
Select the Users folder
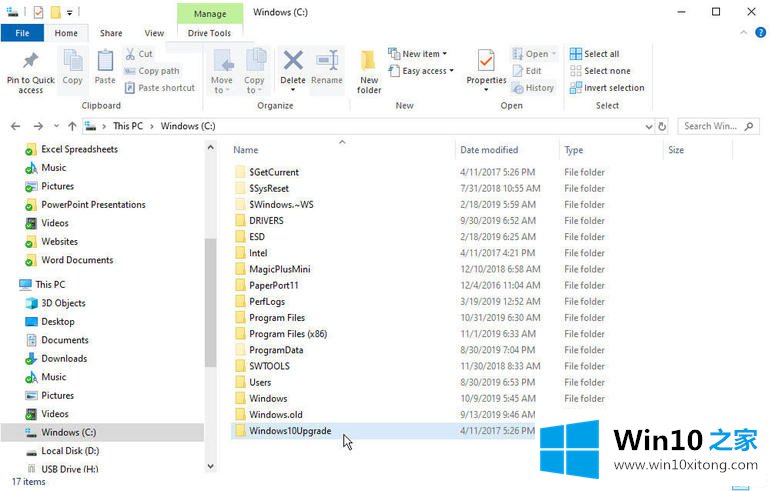[260, 382]
